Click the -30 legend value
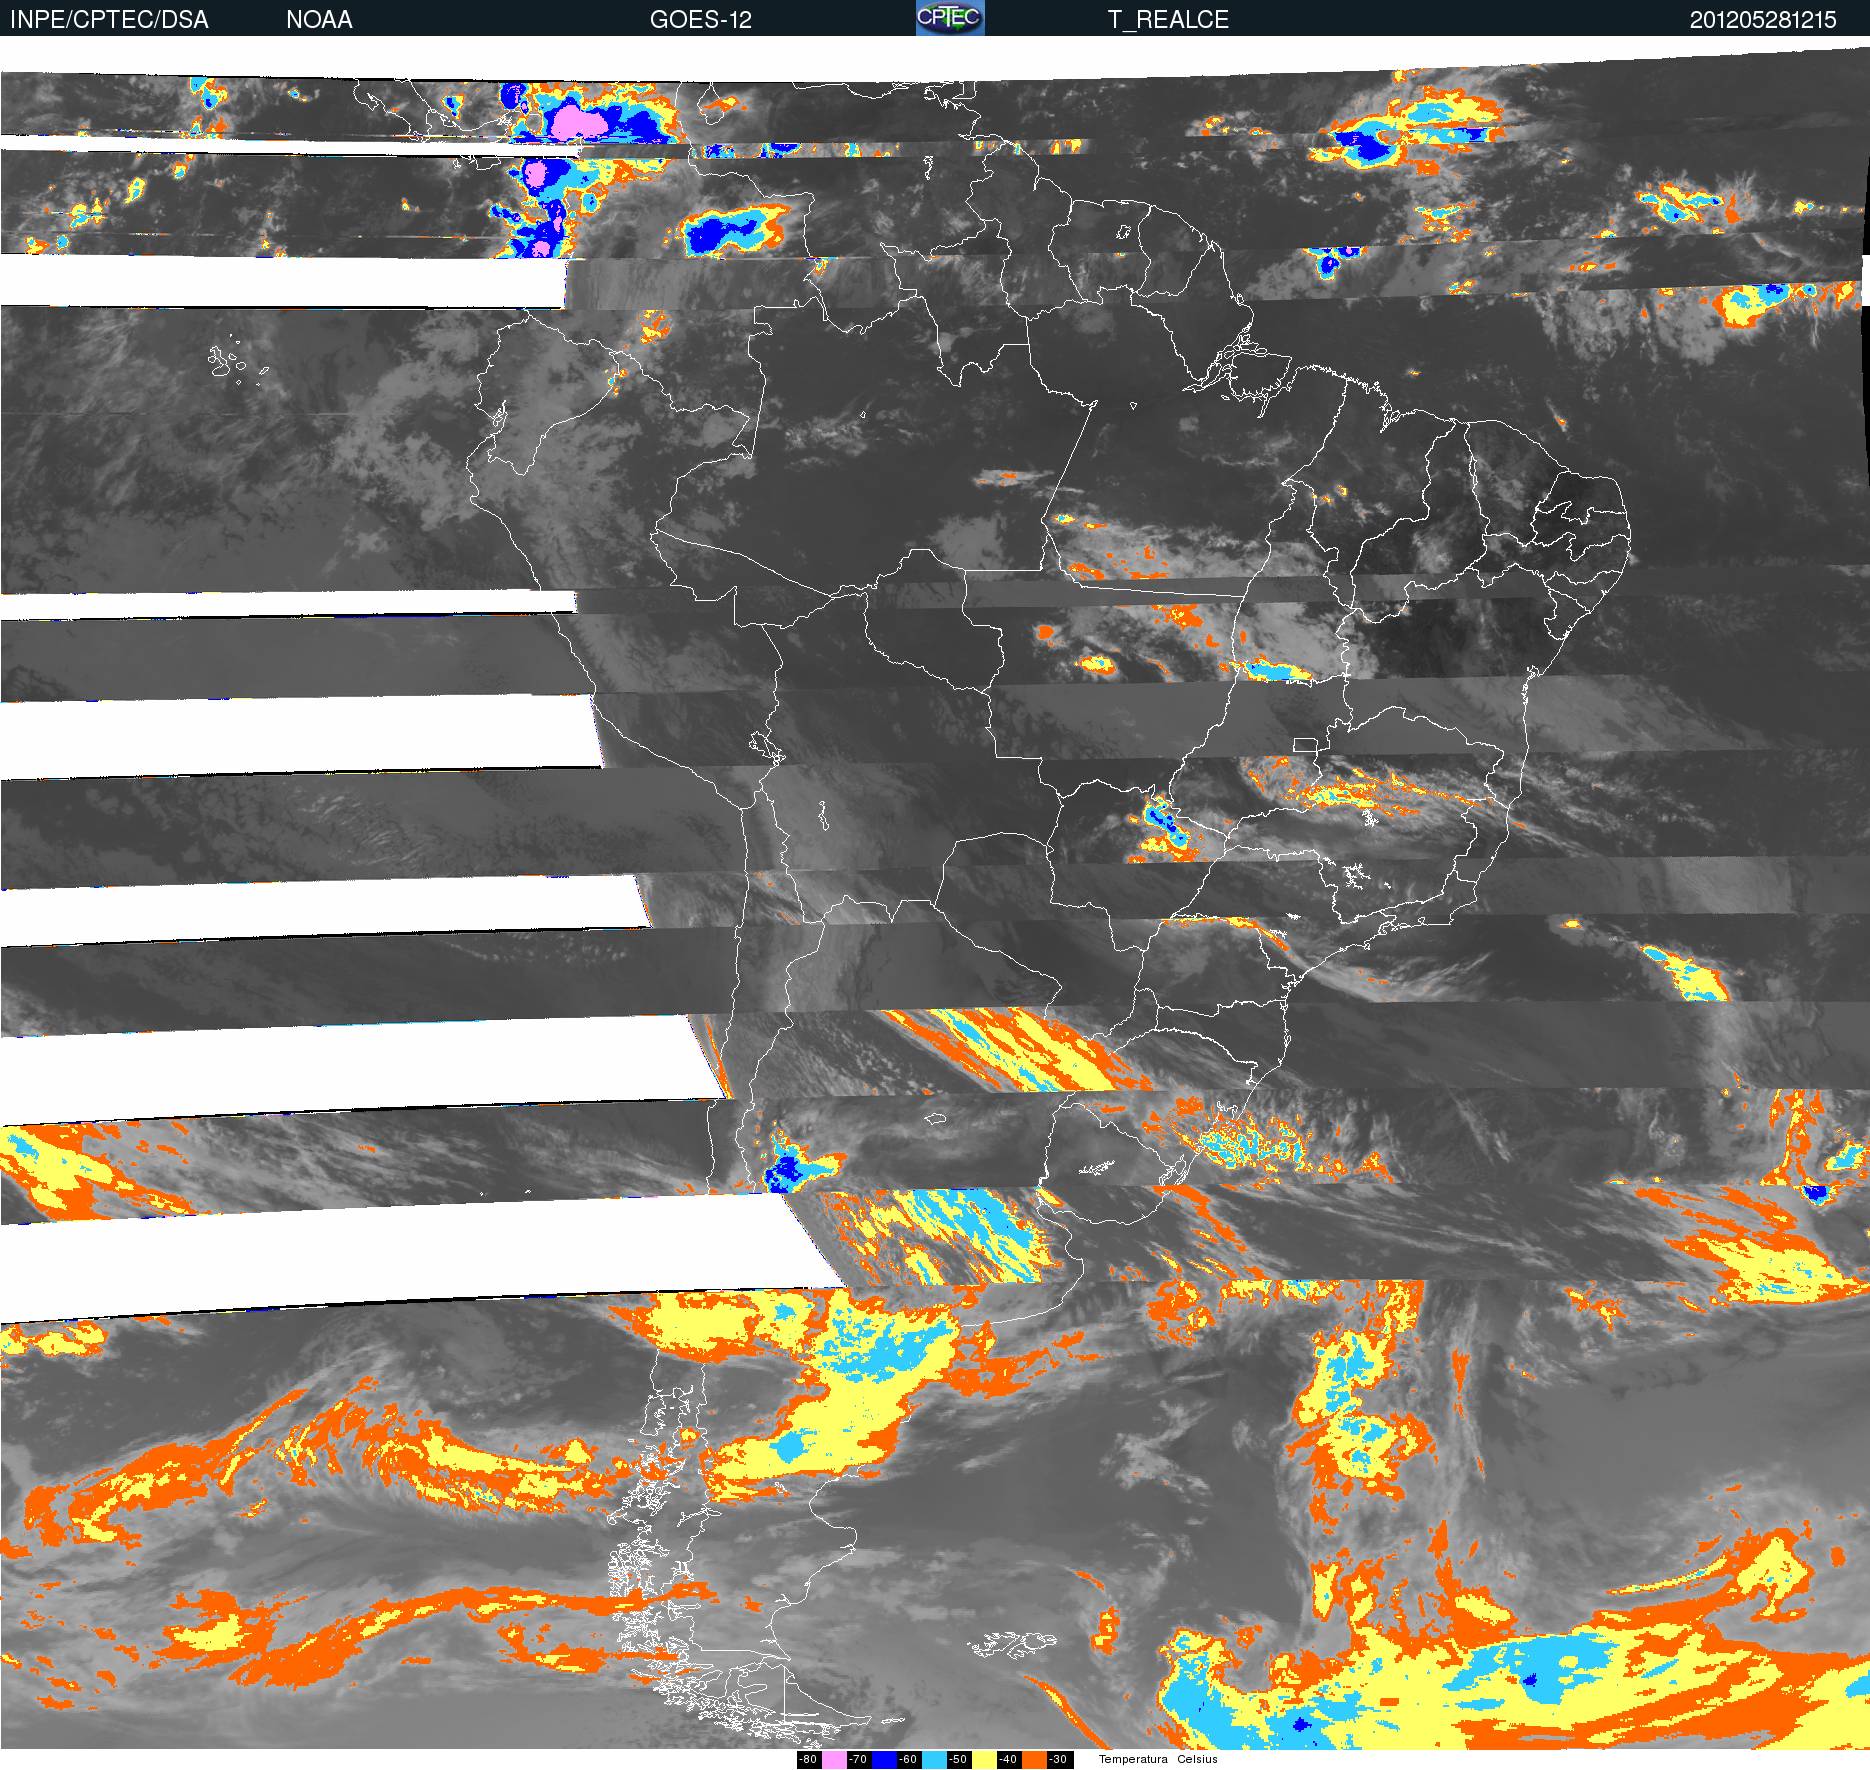Screen dimensions: 1870x1770 click(x=1058, y=1760)
